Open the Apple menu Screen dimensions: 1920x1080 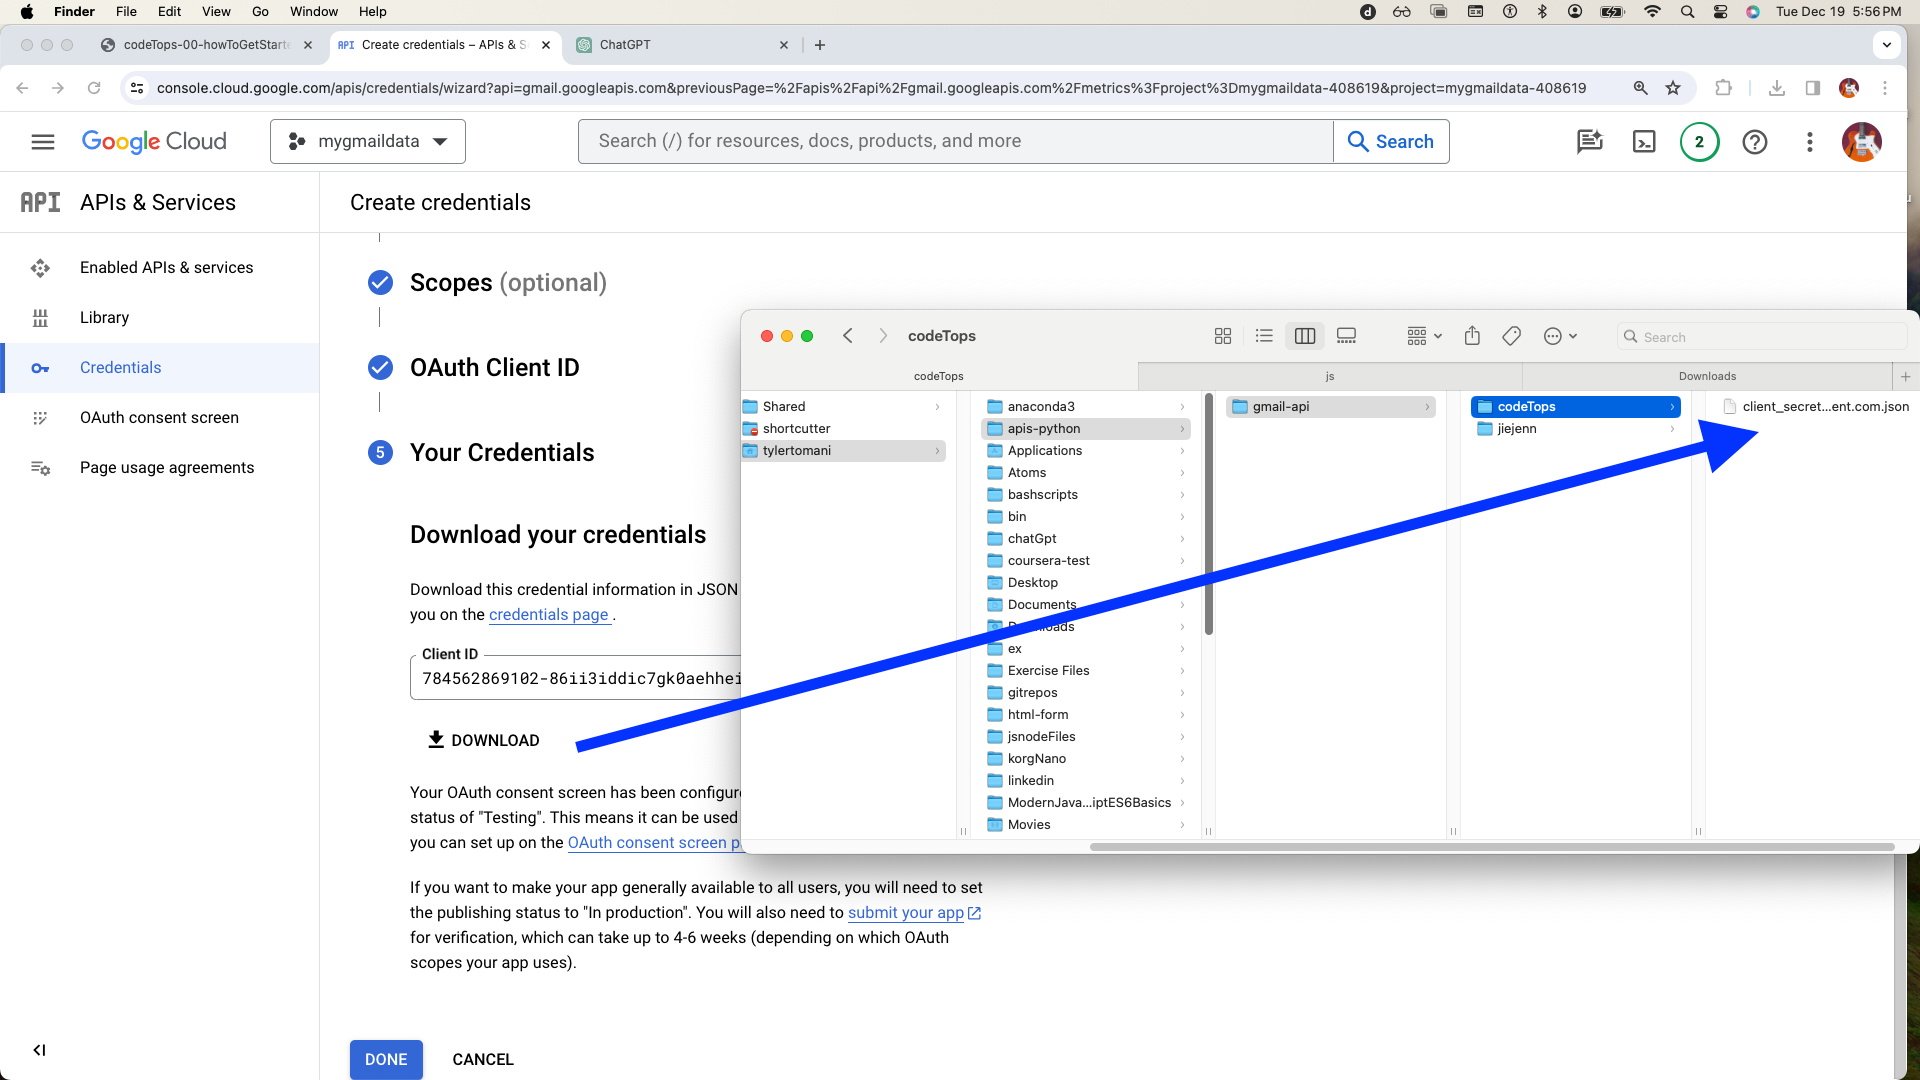(27, 12)
